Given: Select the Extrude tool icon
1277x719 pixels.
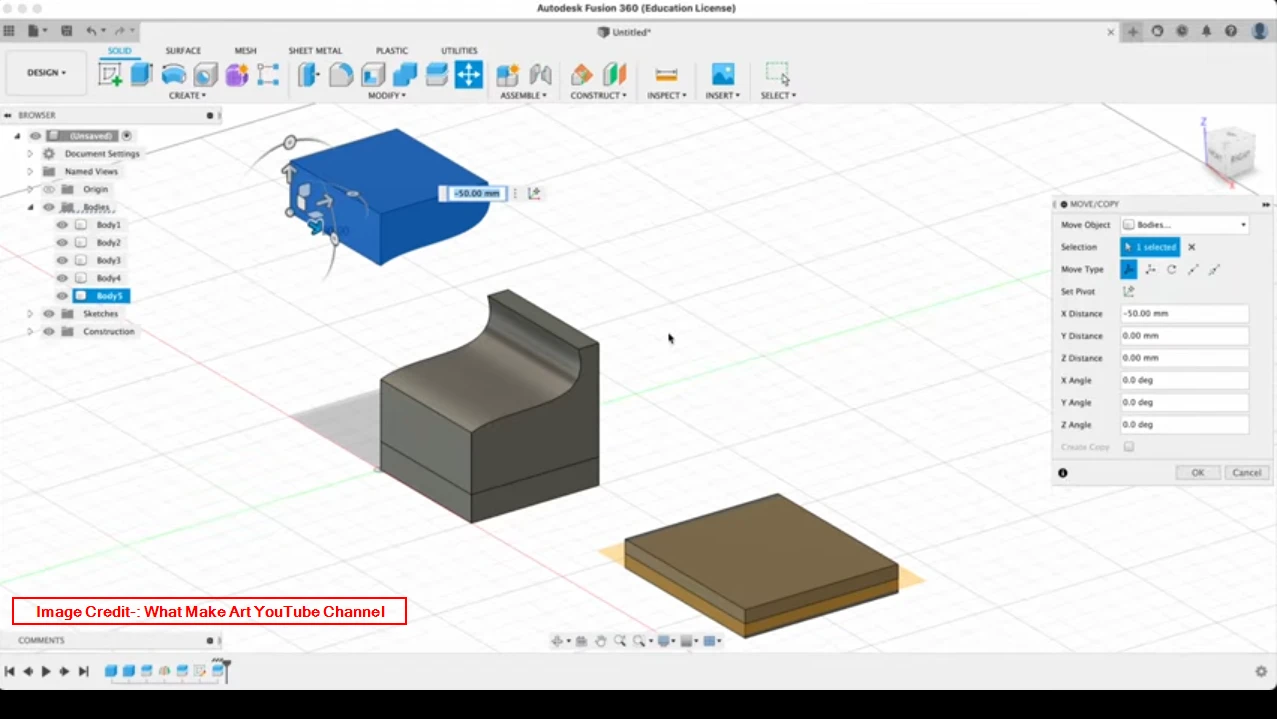Looking at the screenshot, I should click(x=142, y=74).
